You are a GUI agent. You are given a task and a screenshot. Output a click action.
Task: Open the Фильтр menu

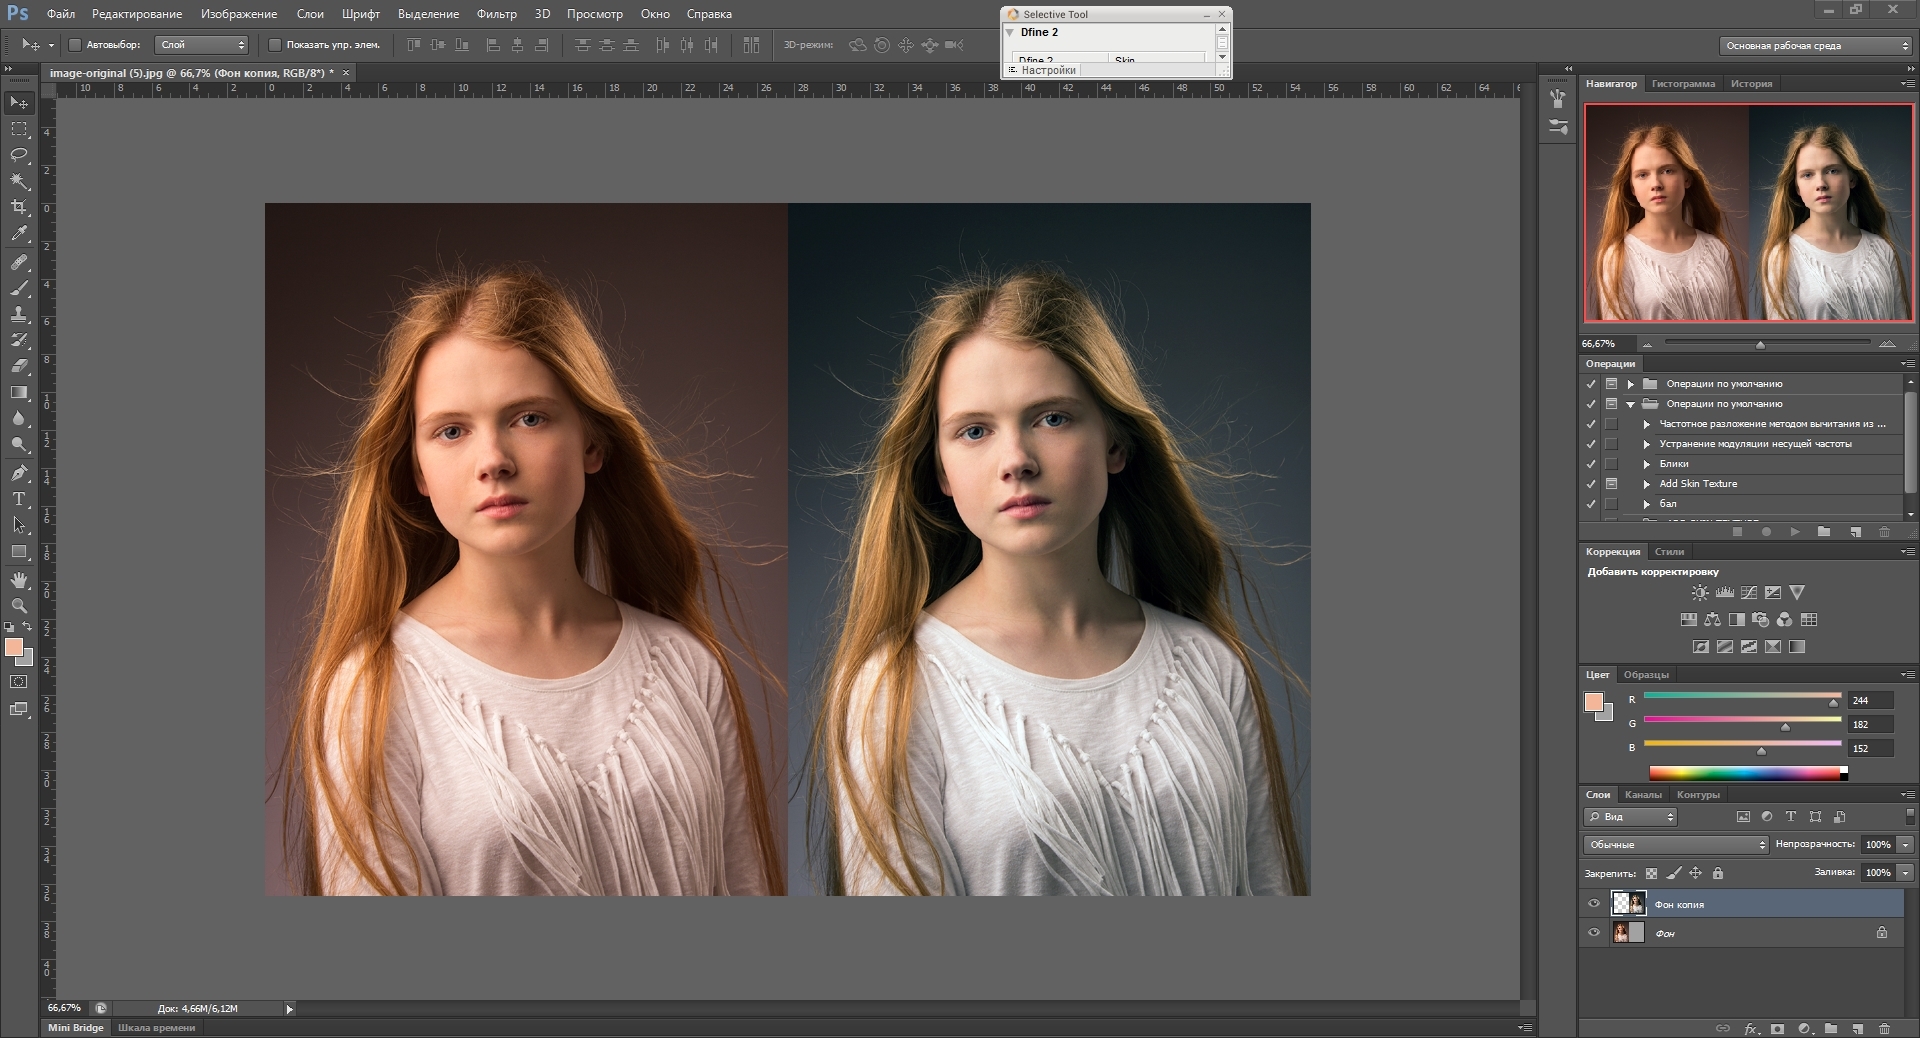tap(496, 14)
